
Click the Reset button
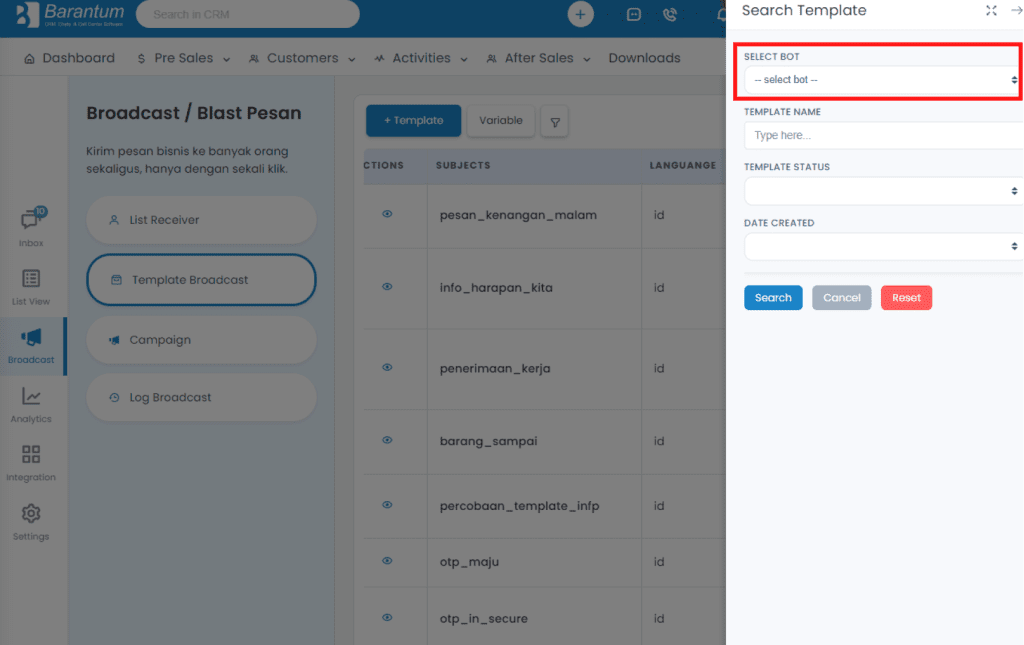point(906,297)
